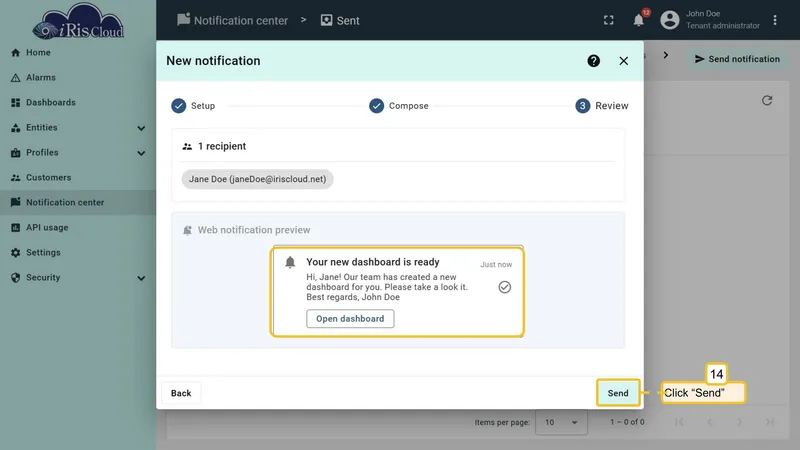Image resolution: width=800 pixels, height=450 pixels.
Task: Click the Entities shapes icon
Action: click(x=15, y=128)
